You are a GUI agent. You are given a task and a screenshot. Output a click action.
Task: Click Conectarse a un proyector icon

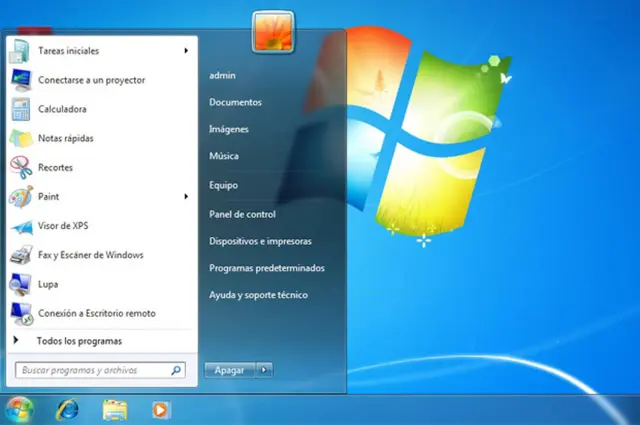(x=21, y=80)
